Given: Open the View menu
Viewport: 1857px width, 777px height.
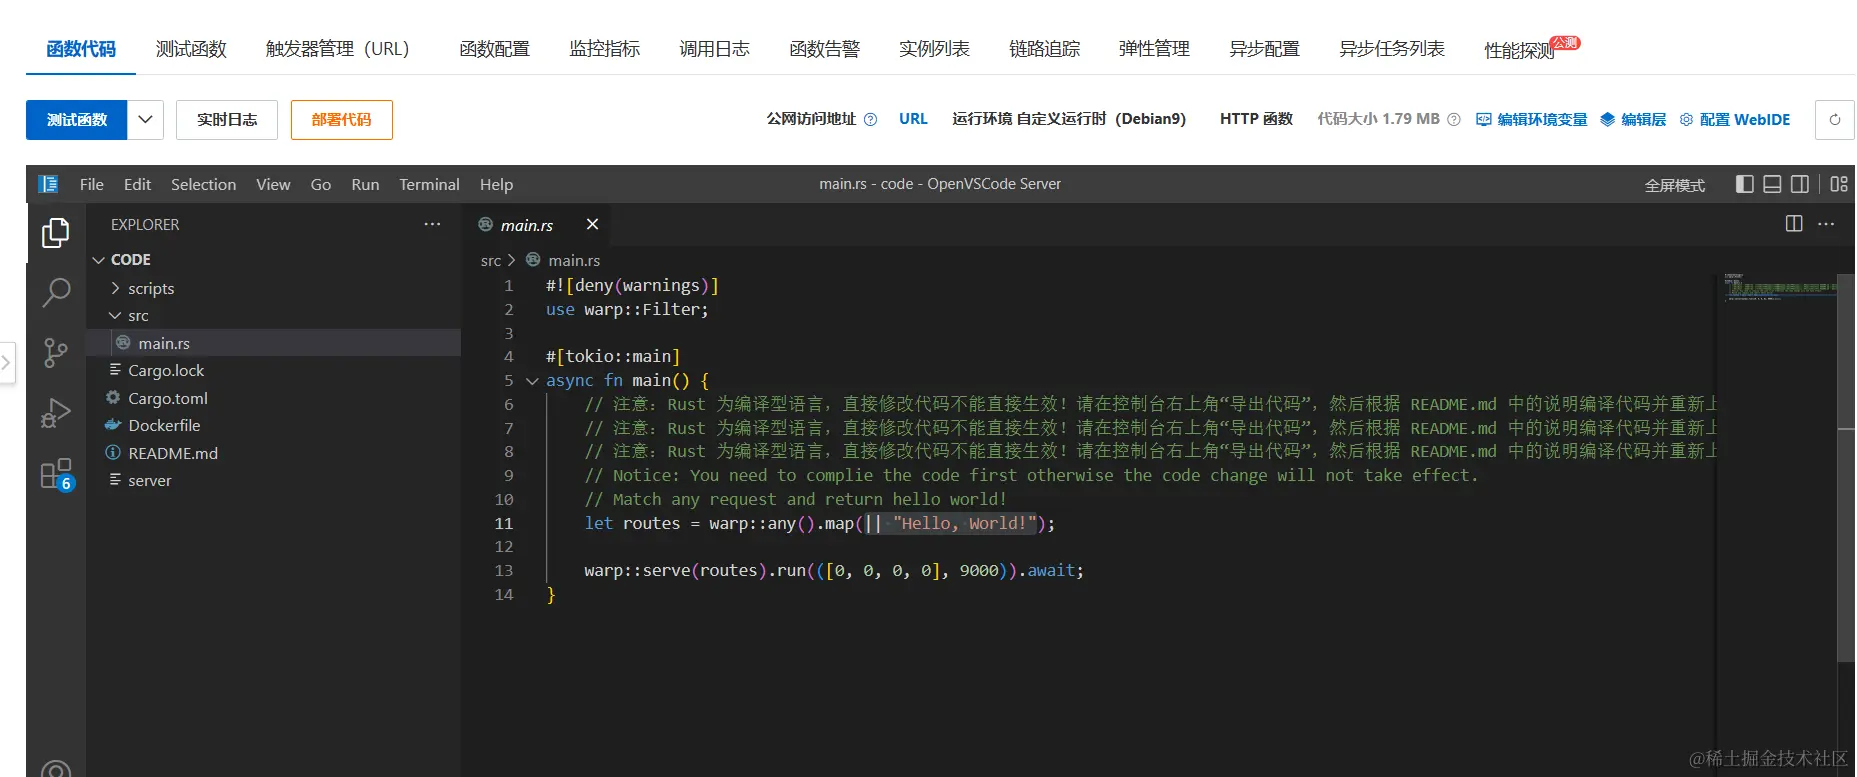Looking at the screenshot, I should pos(273,184).
